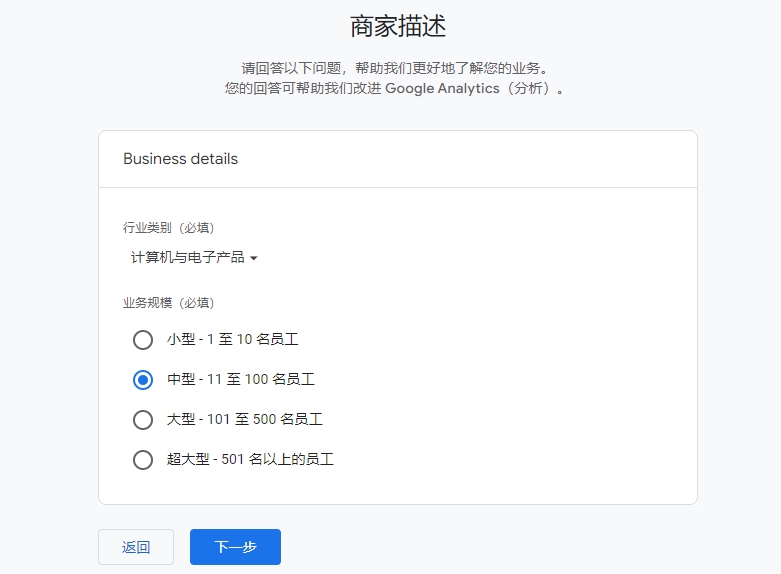Viewport: 781px width, 574px height.
Task: Select the 小型 1 至 10 名员工 radio button
Action: pos(143,340)
